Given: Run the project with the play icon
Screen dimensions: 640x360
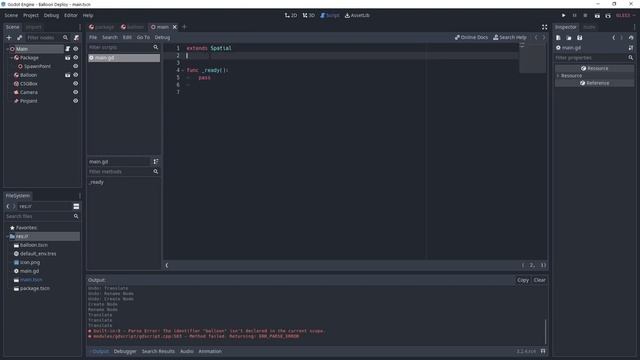Looking at the screenshot, I should [563, 16].
